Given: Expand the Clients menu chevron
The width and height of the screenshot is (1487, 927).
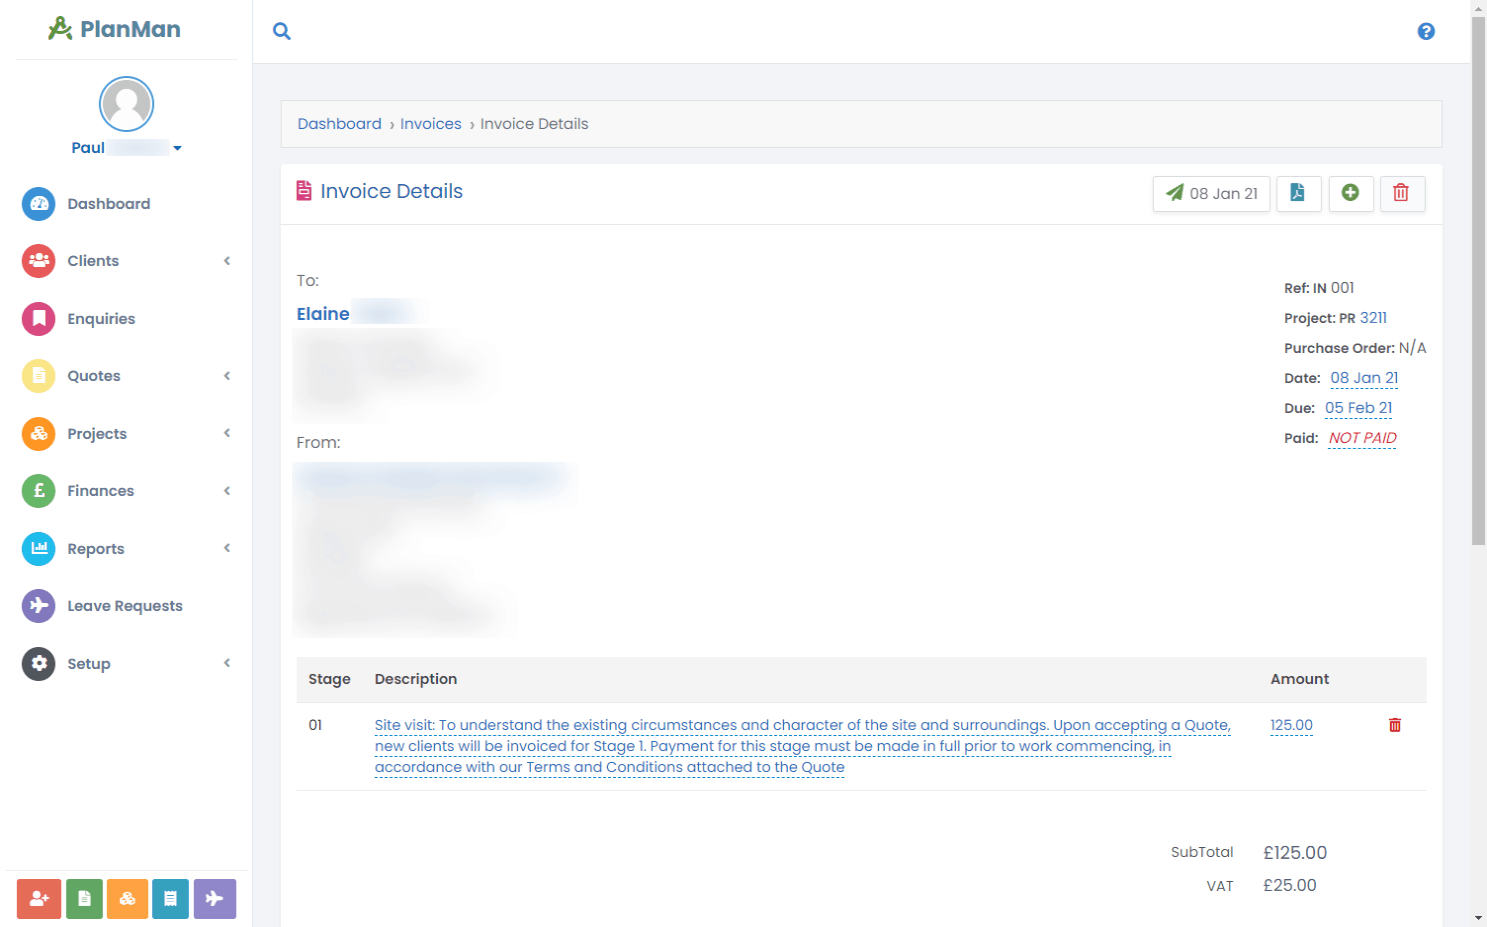Looking at the screenshot, I should 227,261.
